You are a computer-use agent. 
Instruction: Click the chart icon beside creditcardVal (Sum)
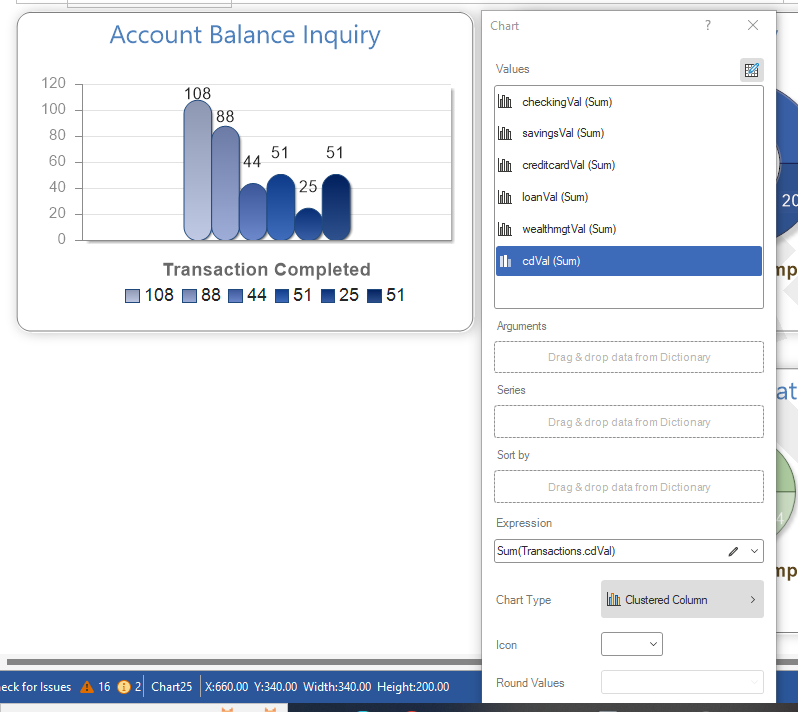coord(504,165)
